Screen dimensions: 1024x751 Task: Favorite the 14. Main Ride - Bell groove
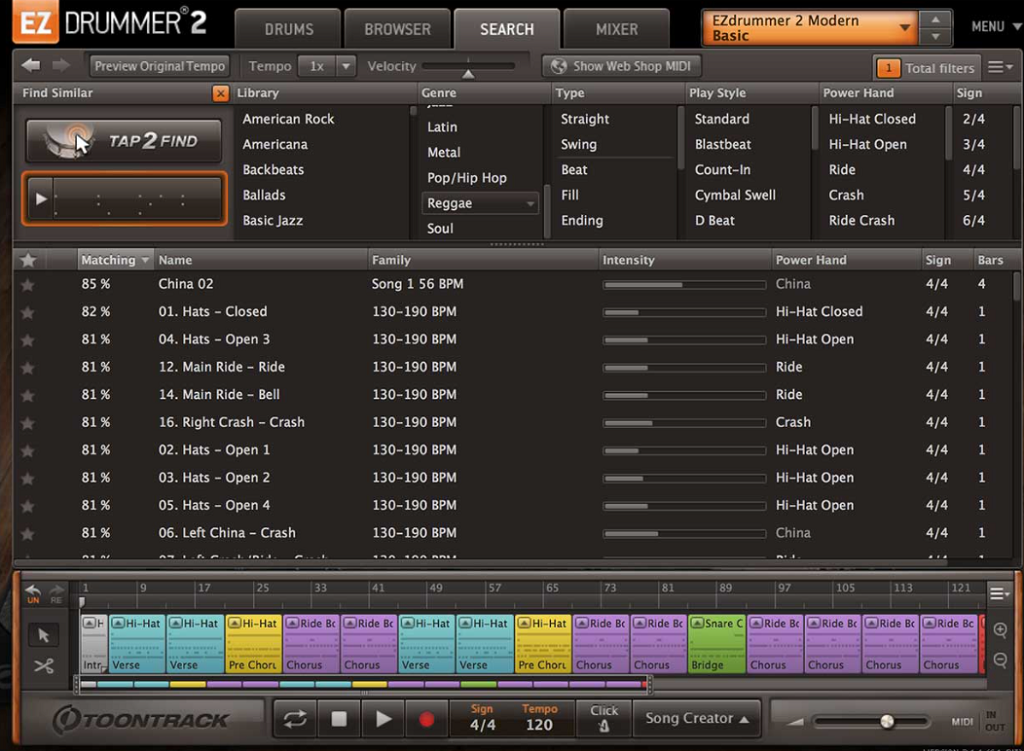pos(27,395)
